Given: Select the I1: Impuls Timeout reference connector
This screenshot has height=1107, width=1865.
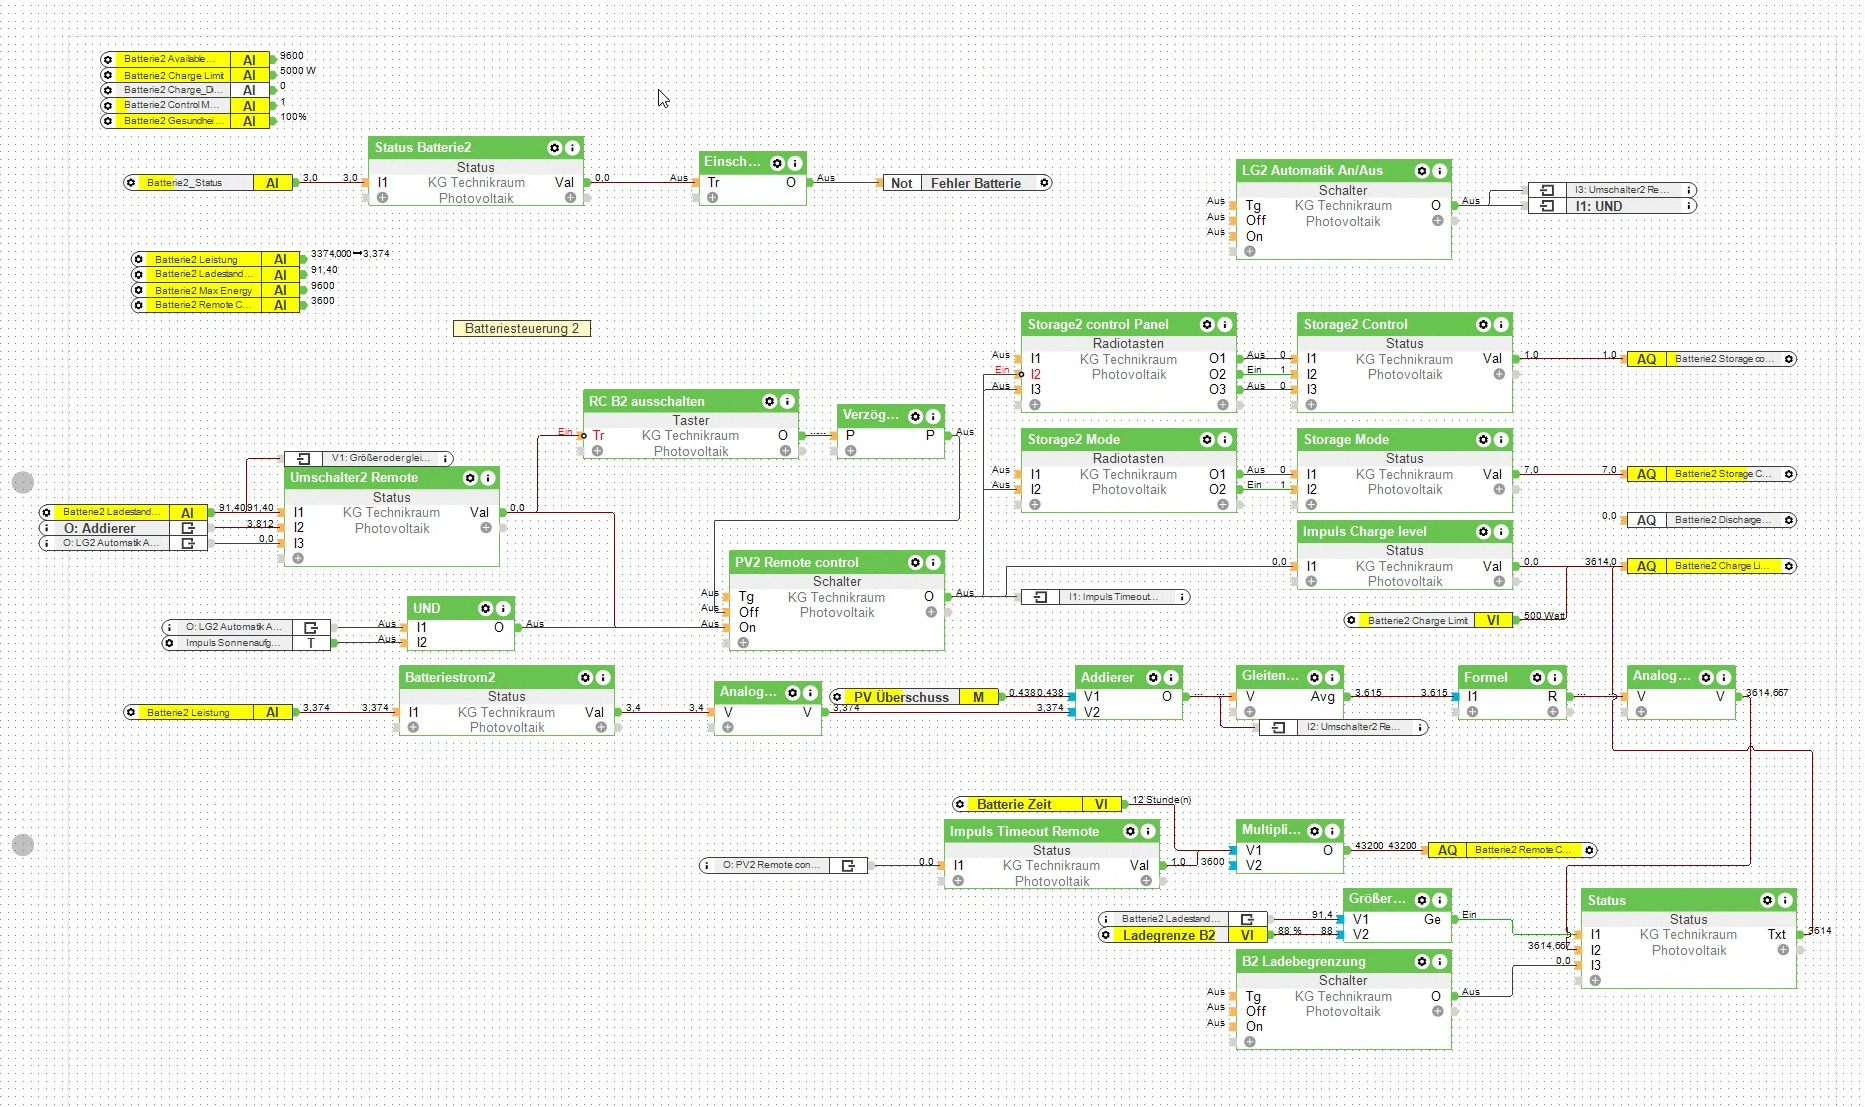Looking at the screenshot, I should (x=1105, y=597).
